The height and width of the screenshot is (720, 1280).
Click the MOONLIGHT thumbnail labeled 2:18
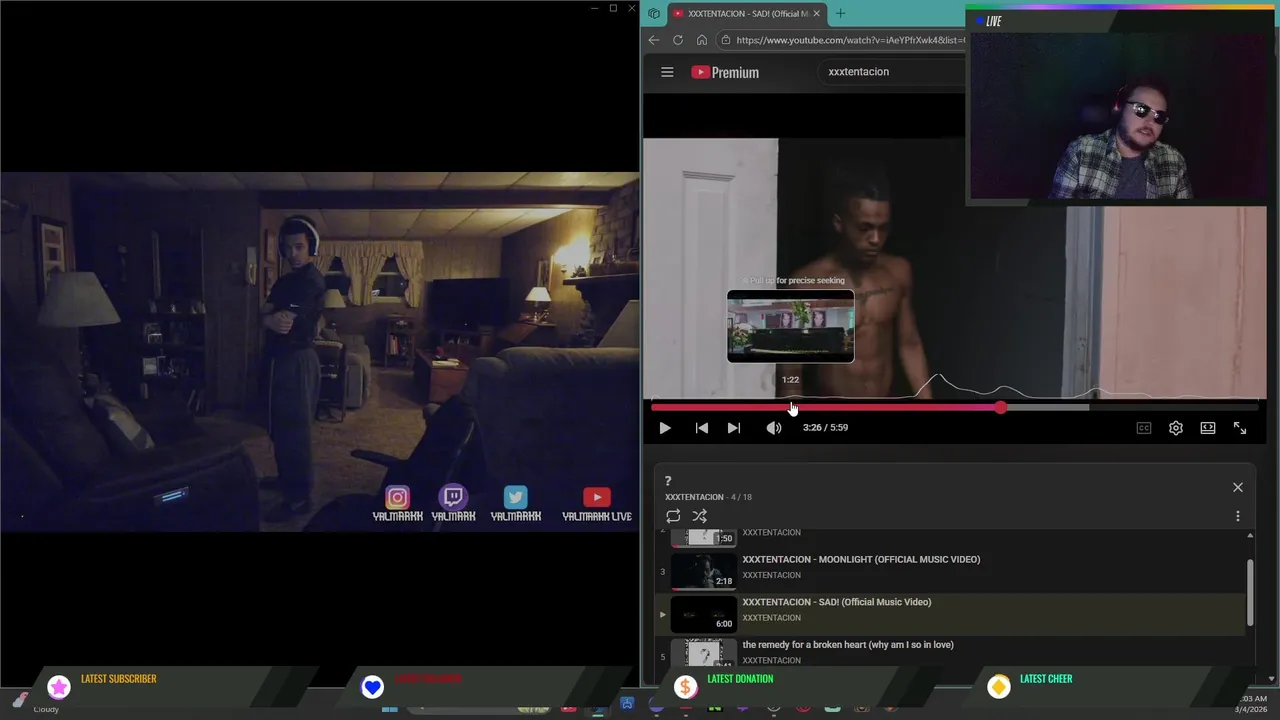click(x=703, y=570)
